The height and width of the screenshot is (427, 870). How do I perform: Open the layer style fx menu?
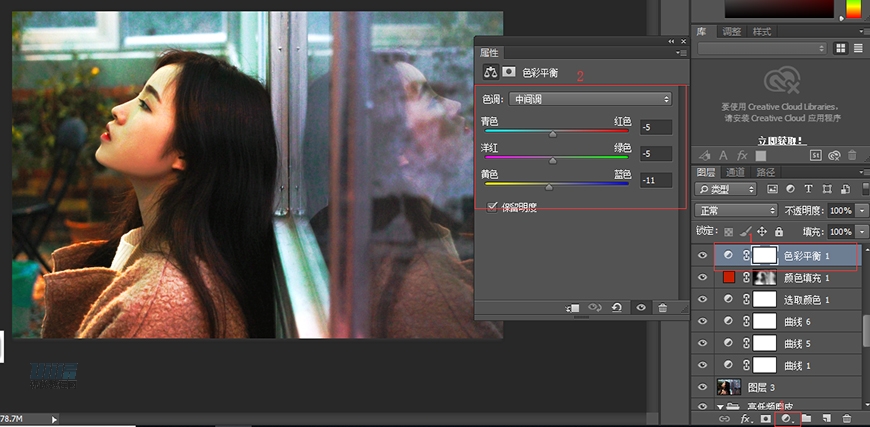[x=743, y=418]
